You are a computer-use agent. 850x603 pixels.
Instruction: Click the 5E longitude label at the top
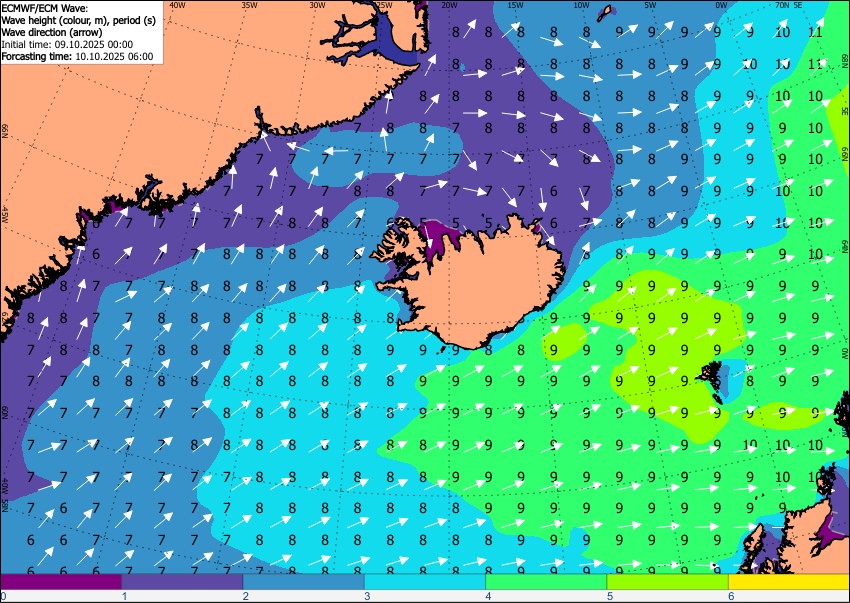[x=797, y=5]
